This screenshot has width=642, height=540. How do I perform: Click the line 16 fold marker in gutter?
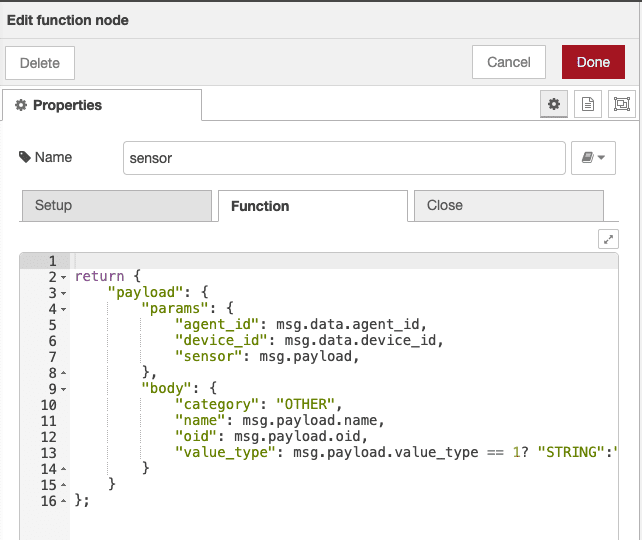(x=63, y=501)
